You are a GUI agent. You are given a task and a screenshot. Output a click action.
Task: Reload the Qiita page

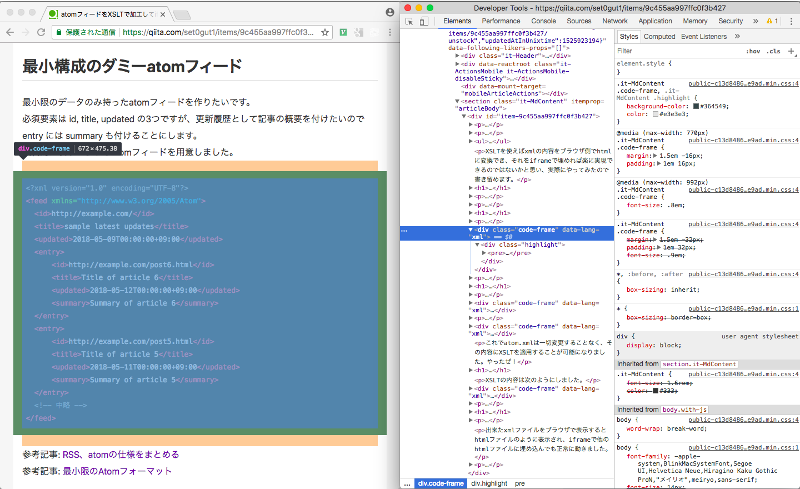41,32
